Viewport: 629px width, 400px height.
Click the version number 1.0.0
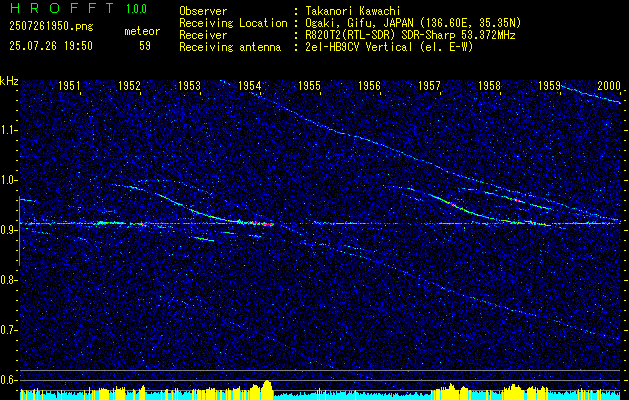pyautogui.click(x=136, y=9)
